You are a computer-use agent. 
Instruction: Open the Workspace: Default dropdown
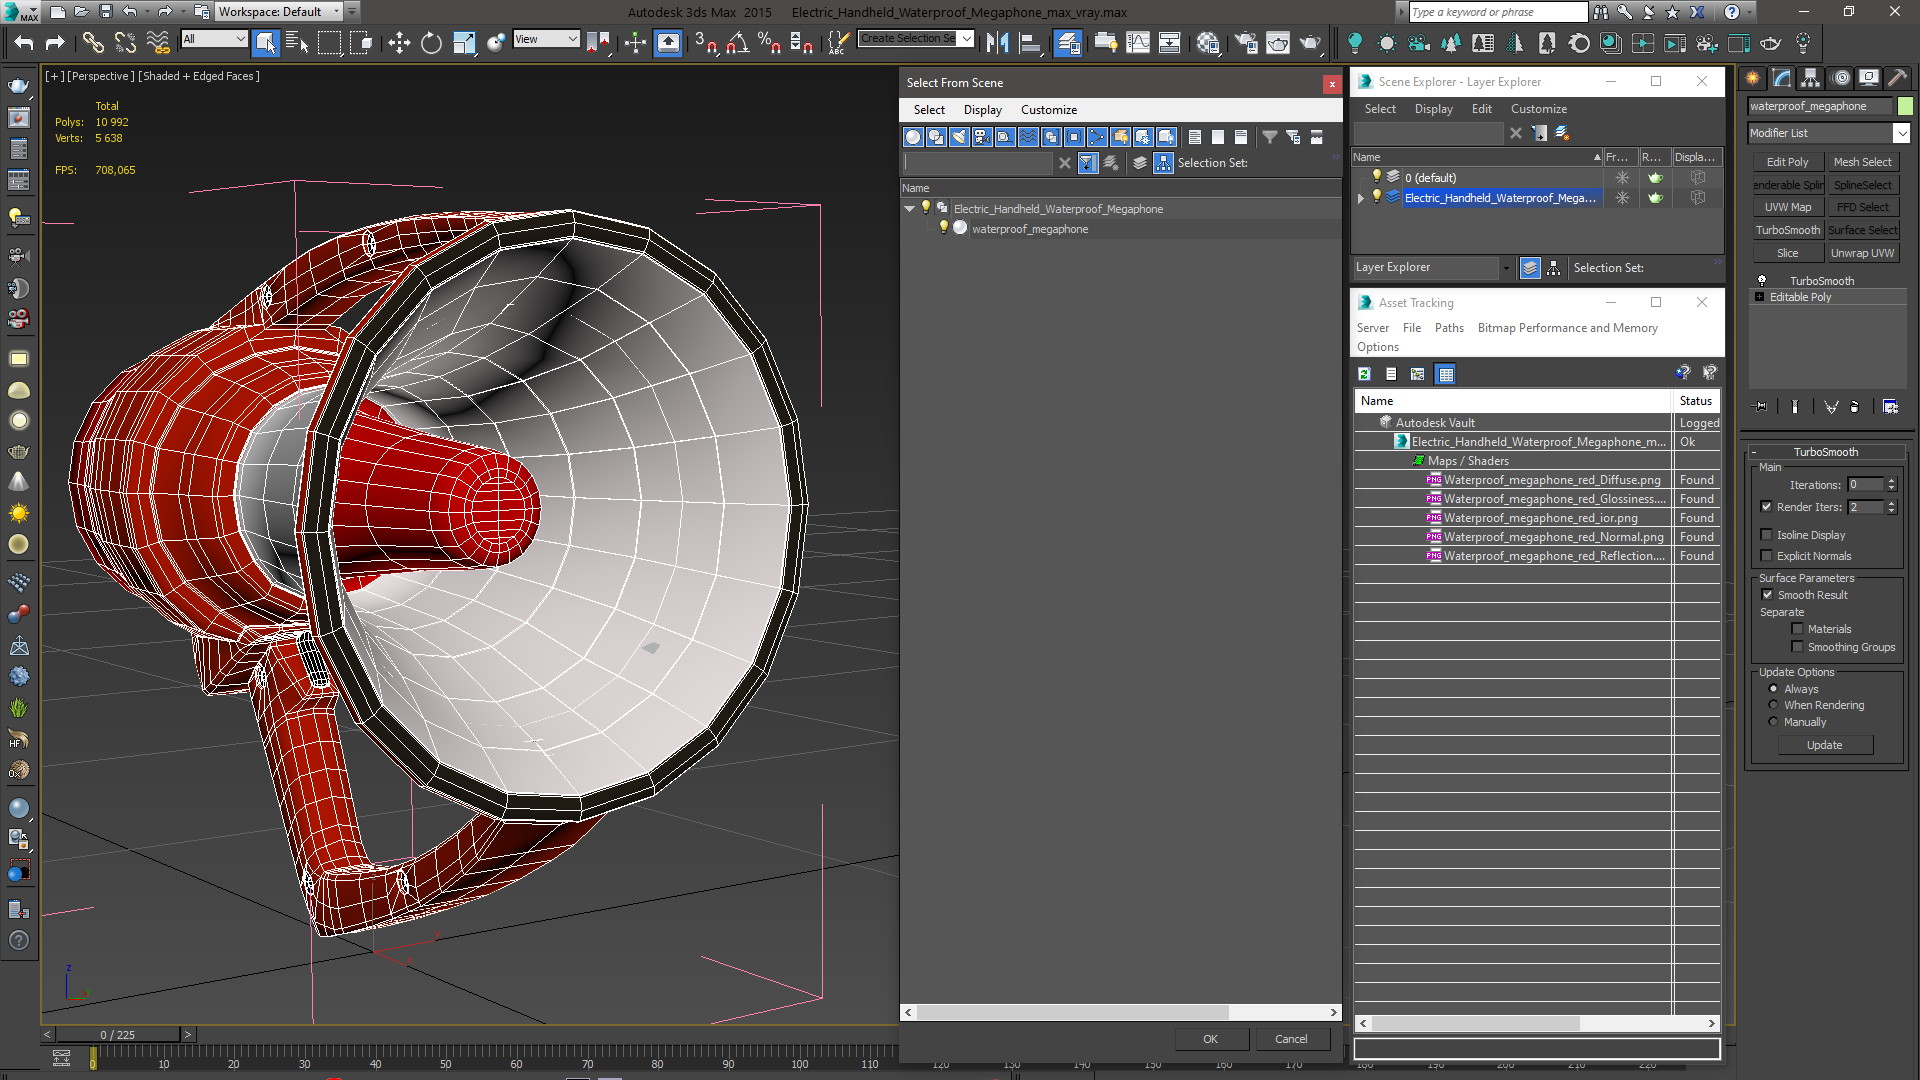pos(279,12)
